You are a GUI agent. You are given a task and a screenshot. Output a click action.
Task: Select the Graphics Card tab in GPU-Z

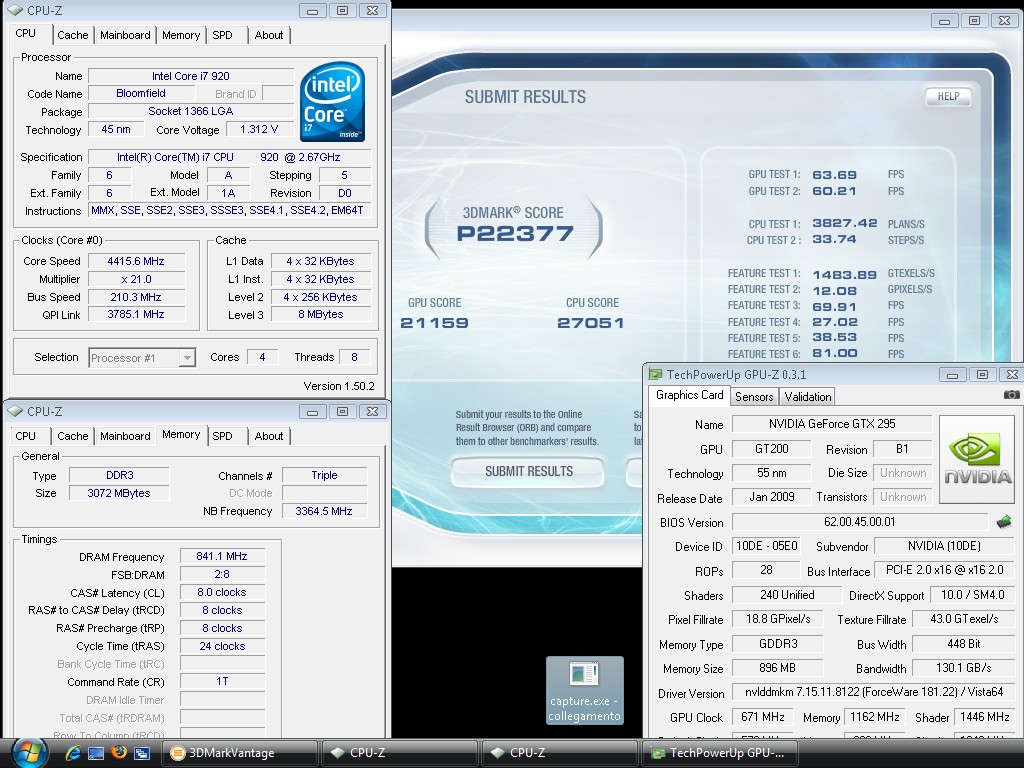click(x=690, y=395)
